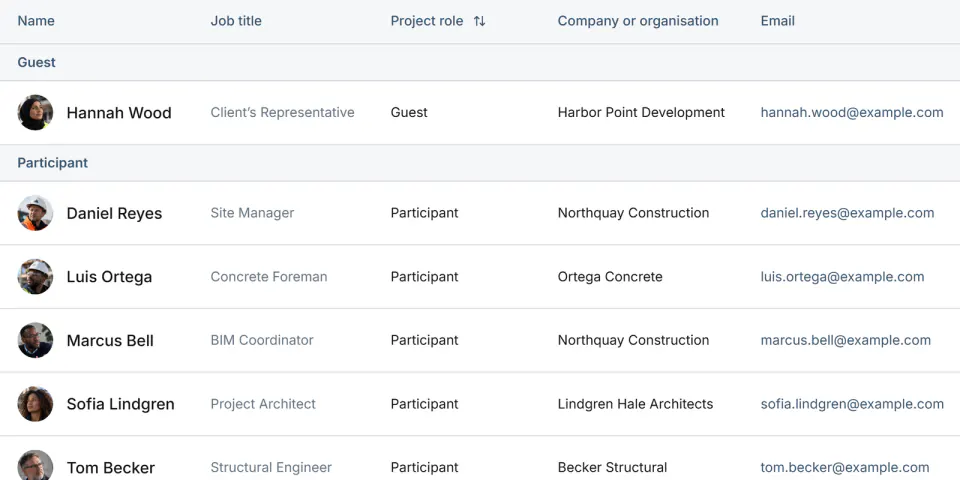Click Guest role in Hannah Wood's row
Screen dimensions: 960x480
409,113
